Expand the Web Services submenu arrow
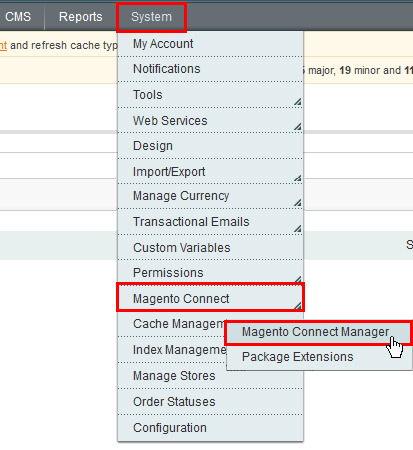 [x=298, y=127]
